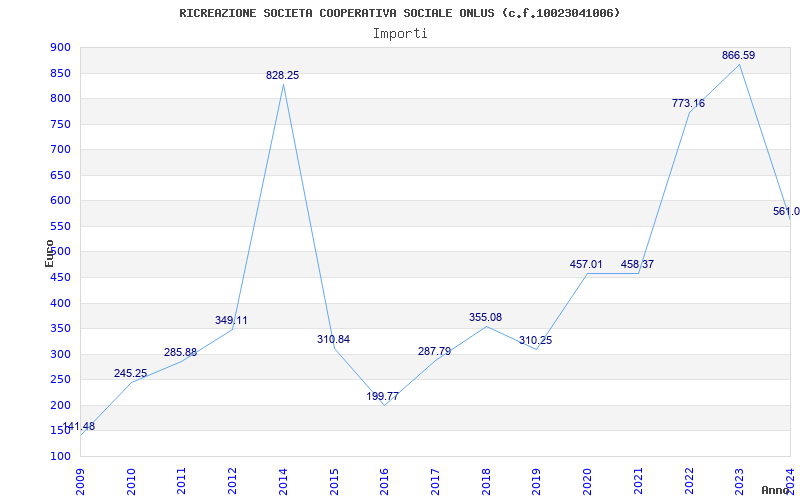Click the Importi subtitle

[400, 34]
